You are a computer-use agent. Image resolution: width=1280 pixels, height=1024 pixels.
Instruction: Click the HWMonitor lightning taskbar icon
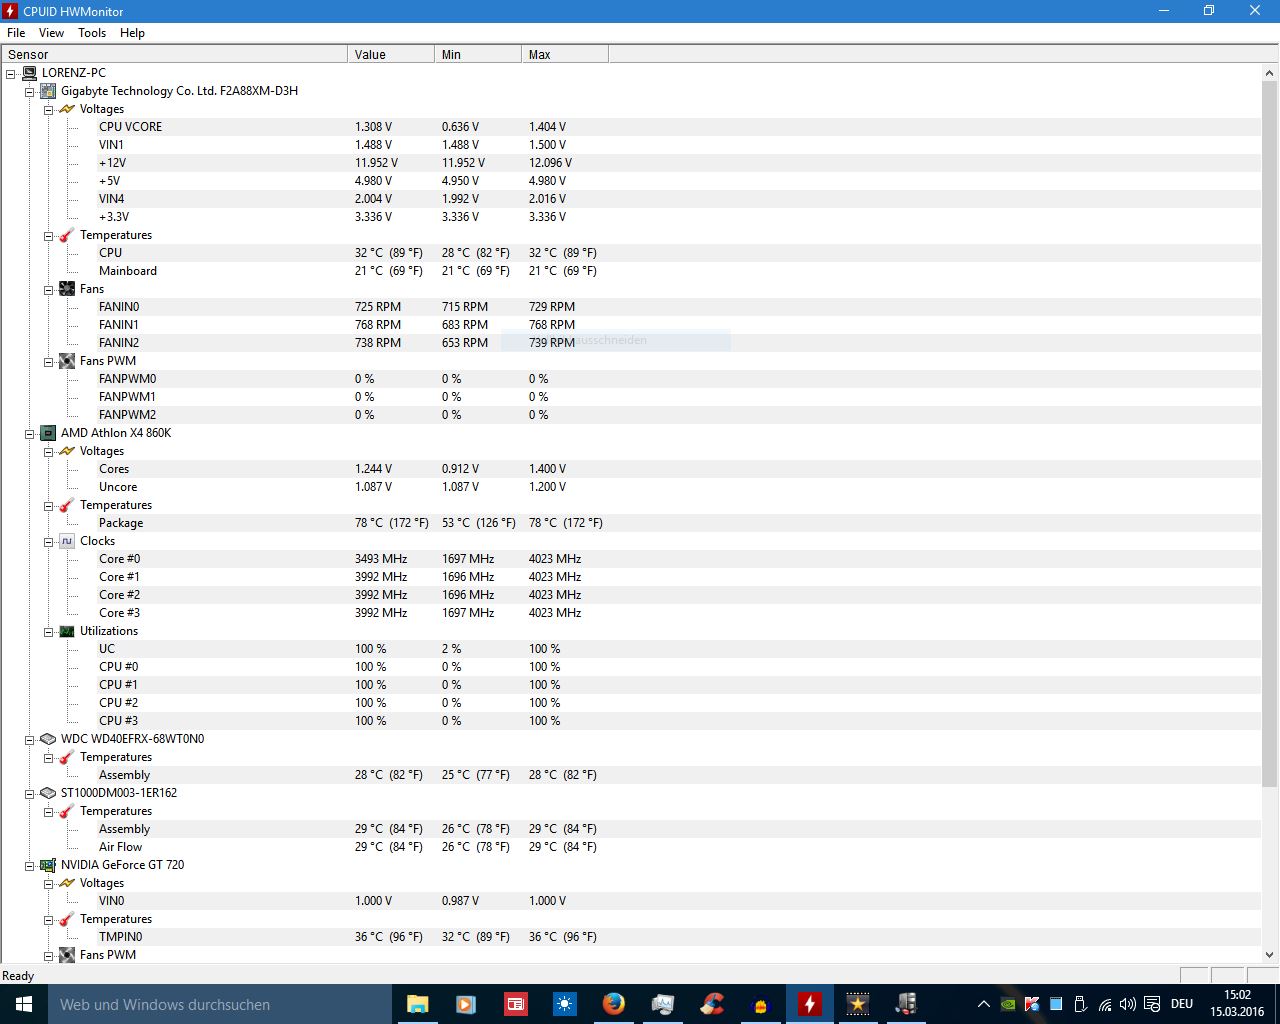(x=809, y=1004)
